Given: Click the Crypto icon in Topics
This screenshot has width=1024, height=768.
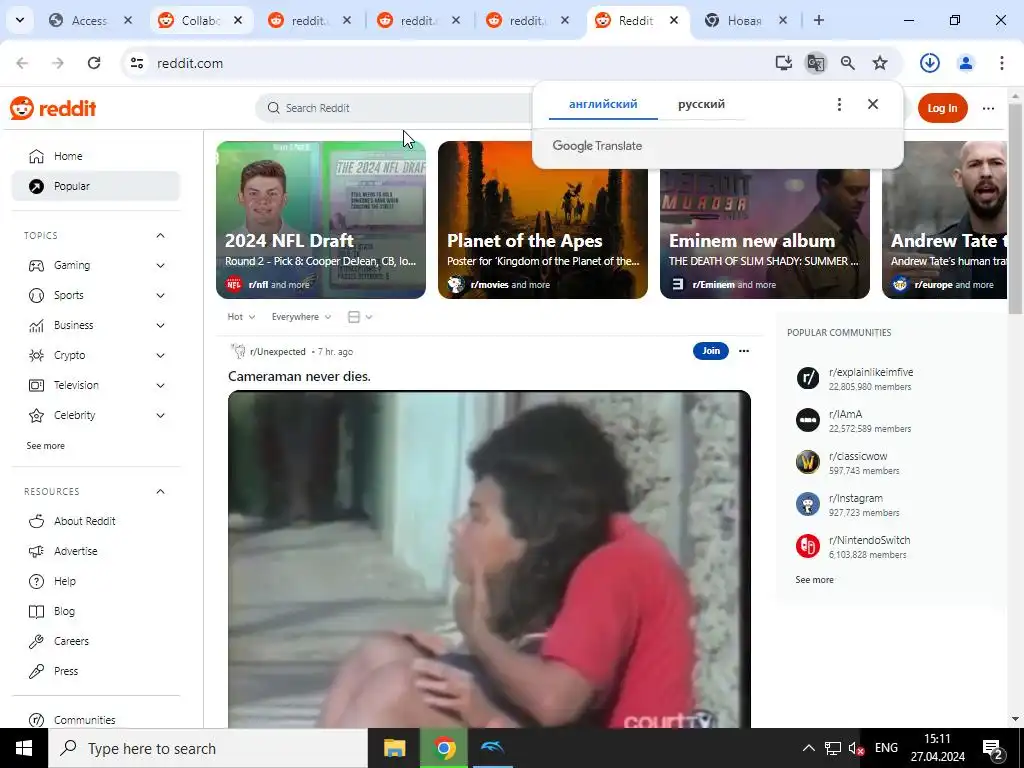Looking at the screenshot, I should (x=37, y=355).
